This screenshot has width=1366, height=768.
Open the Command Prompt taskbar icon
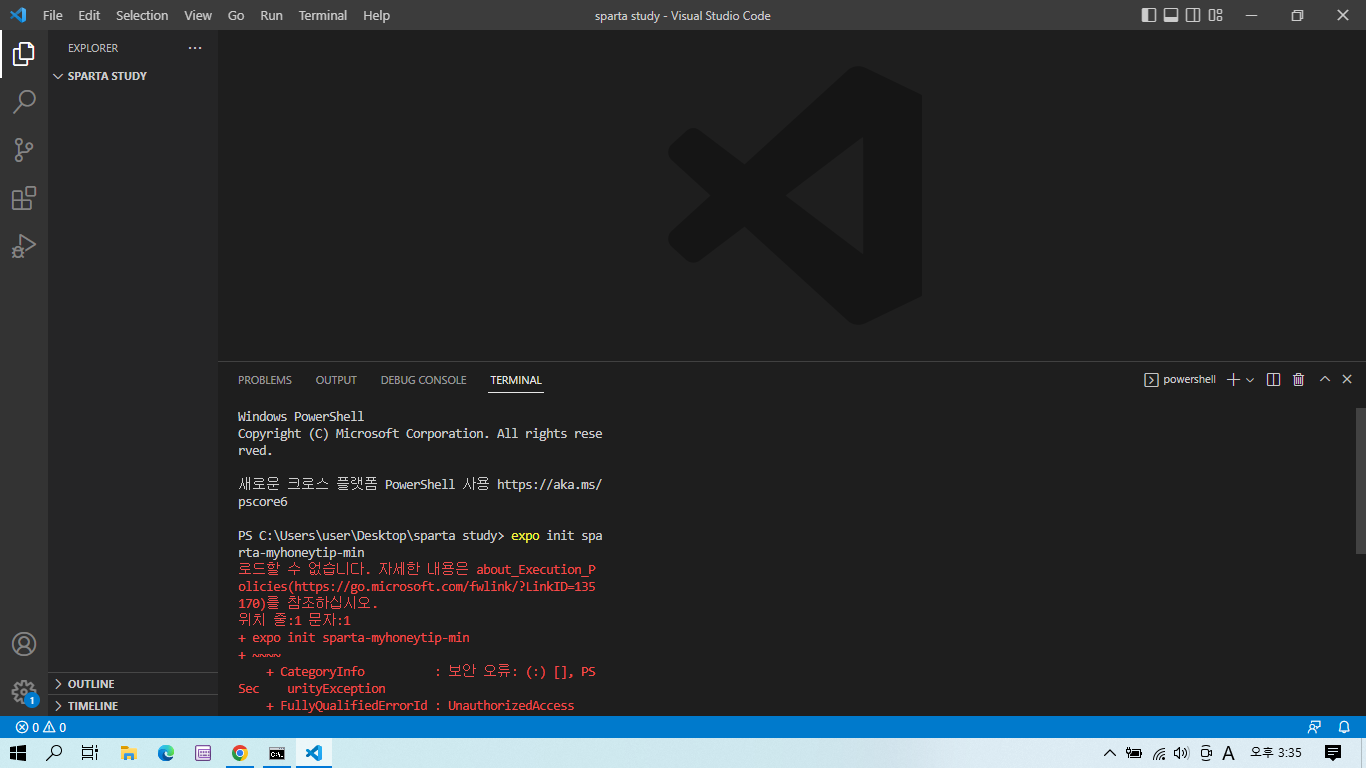[277, 753]
